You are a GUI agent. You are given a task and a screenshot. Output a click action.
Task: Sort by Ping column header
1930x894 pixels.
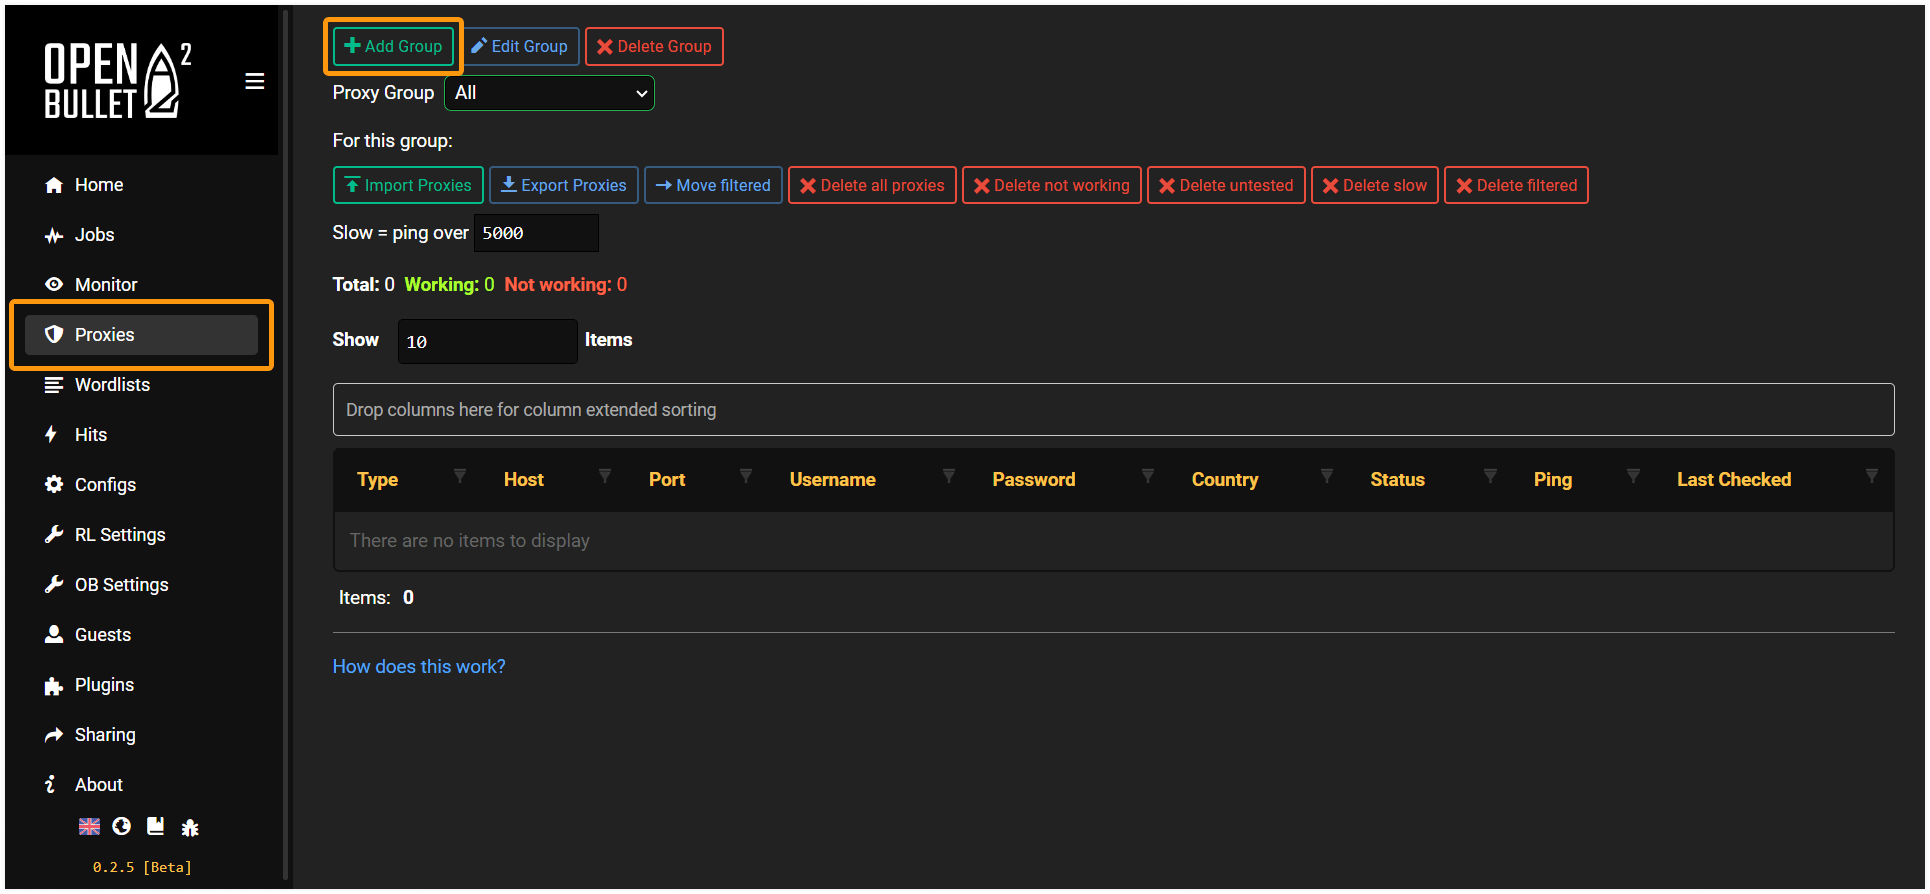(1553, 480)
